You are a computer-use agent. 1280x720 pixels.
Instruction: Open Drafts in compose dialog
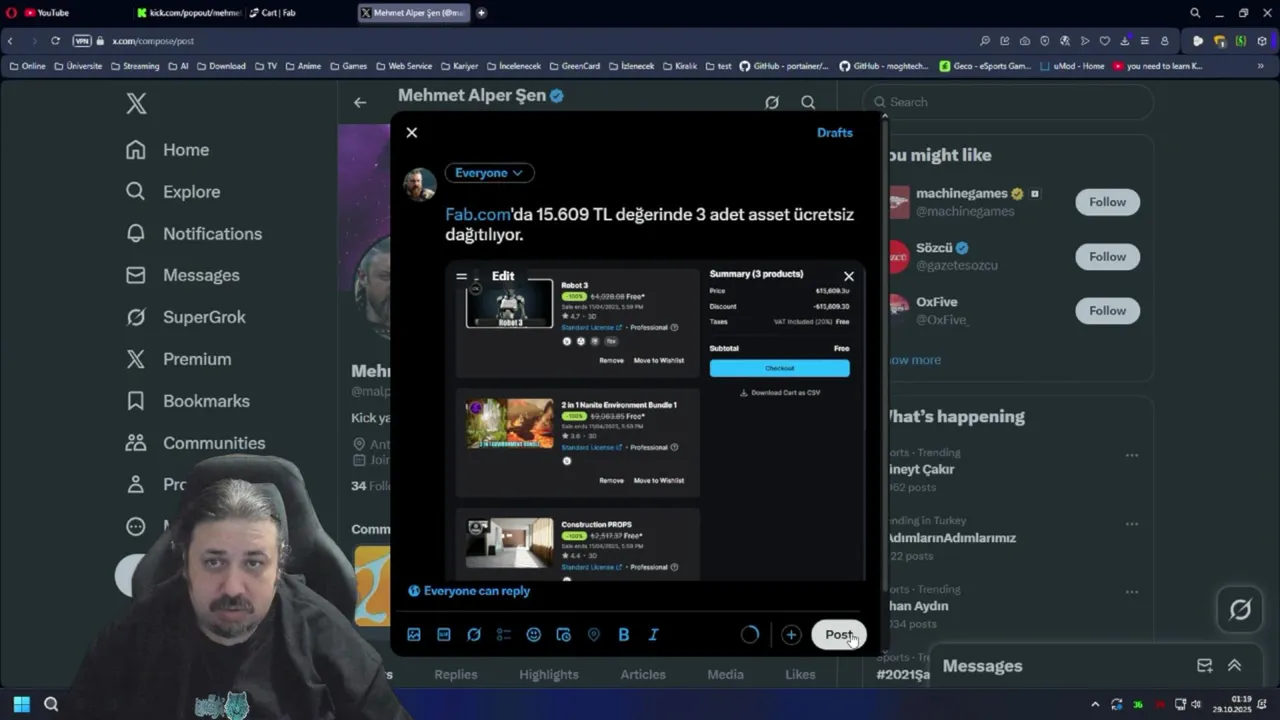(x=835, y=132)
